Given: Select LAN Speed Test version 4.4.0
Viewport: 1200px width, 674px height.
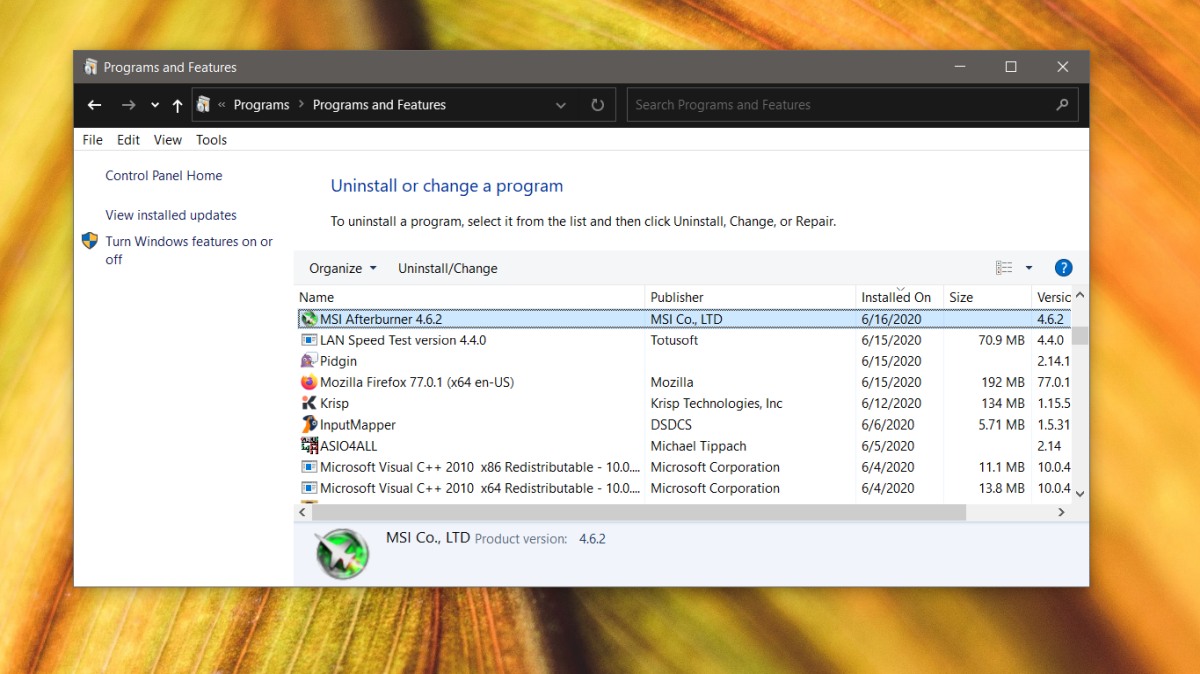Looking at the screenshot, I should point(403,340).
